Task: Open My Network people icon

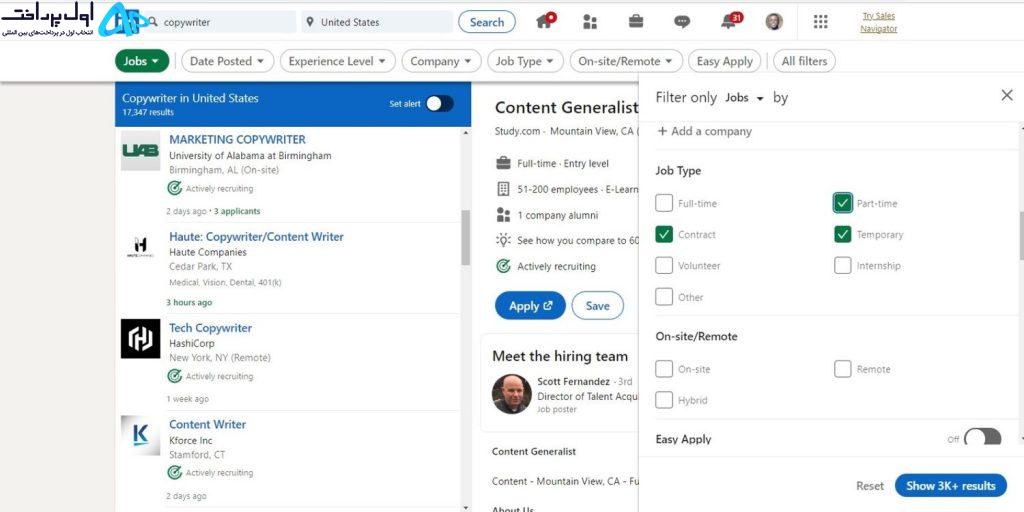Action: pos(590,22)
